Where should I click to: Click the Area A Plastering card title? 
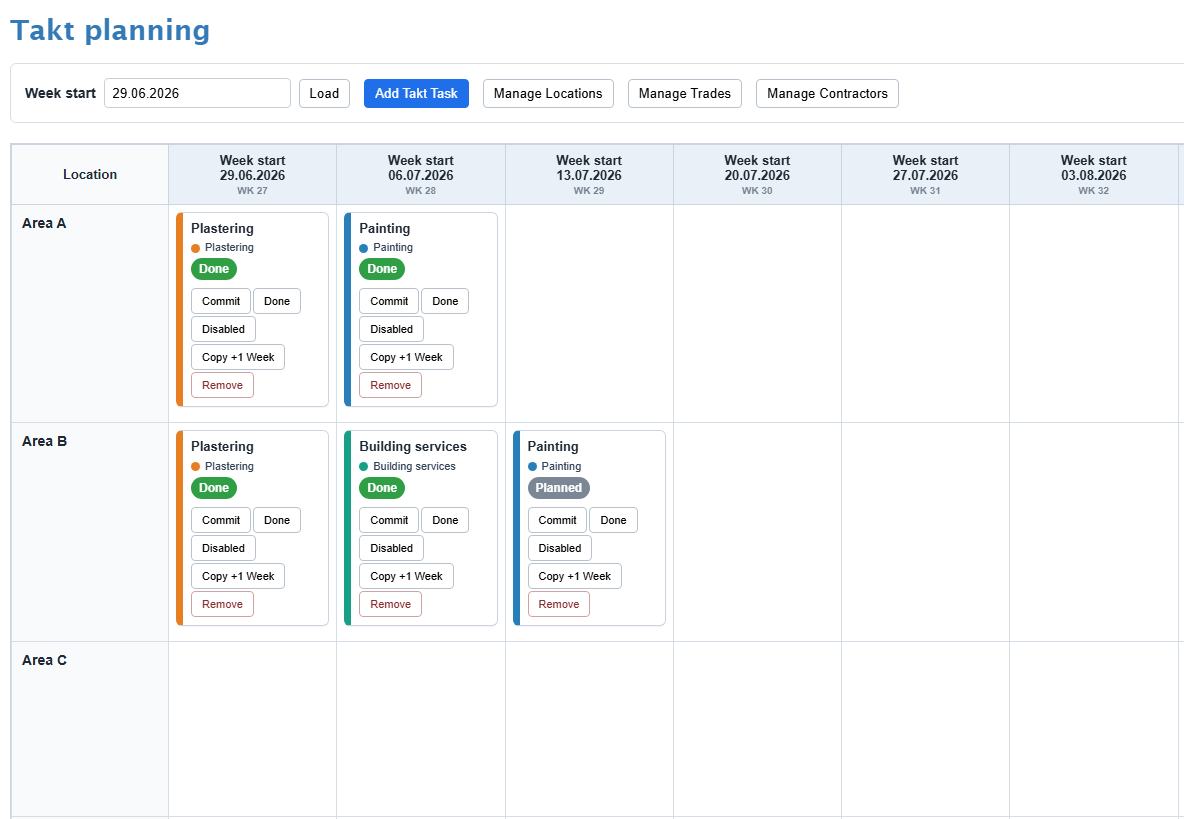pos(222,228)
